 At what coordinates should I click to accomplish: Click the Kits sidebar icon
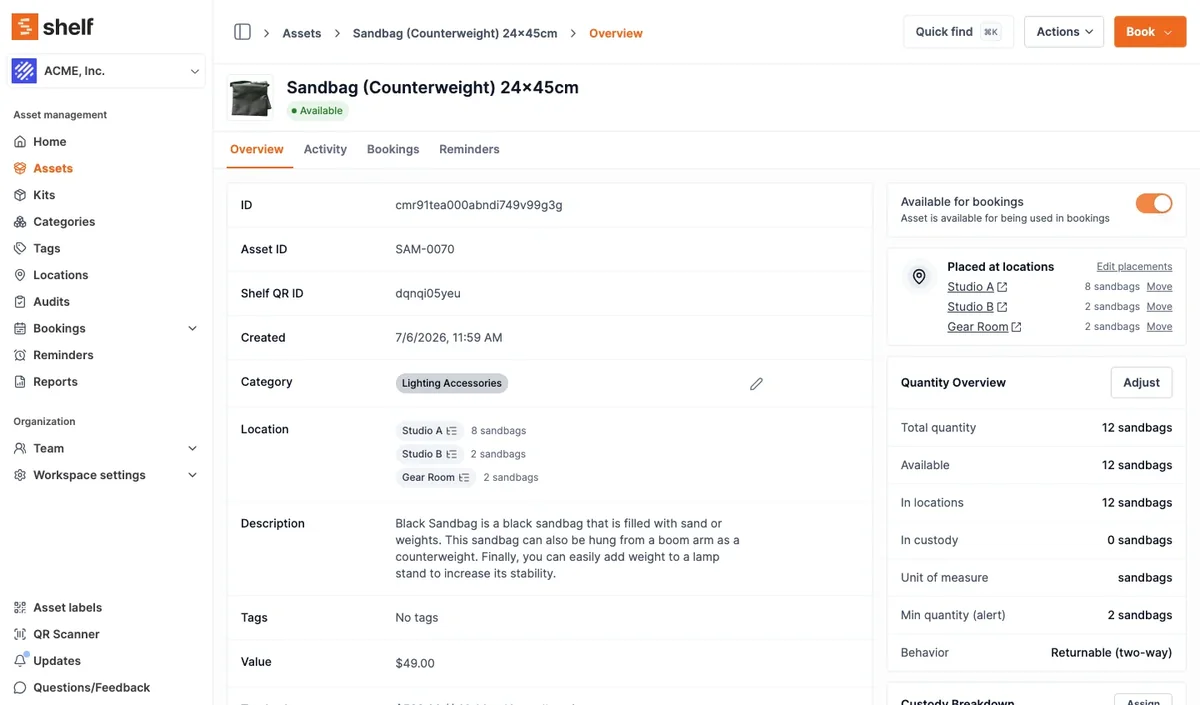tap(20, 195)
